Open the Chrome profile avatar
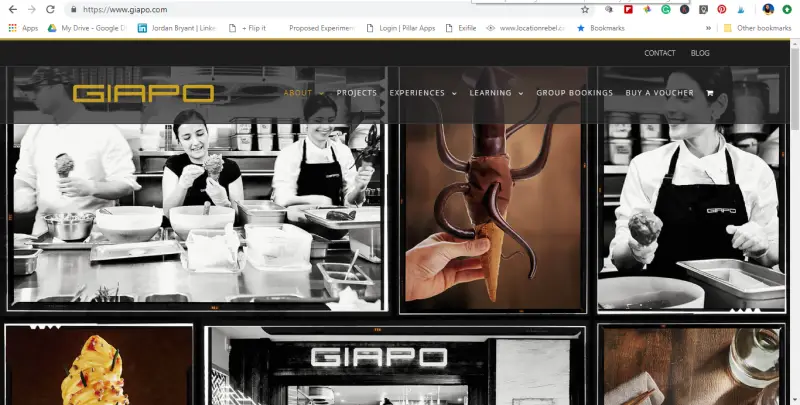This screenshot has width=800, height=405. (768, 9)
